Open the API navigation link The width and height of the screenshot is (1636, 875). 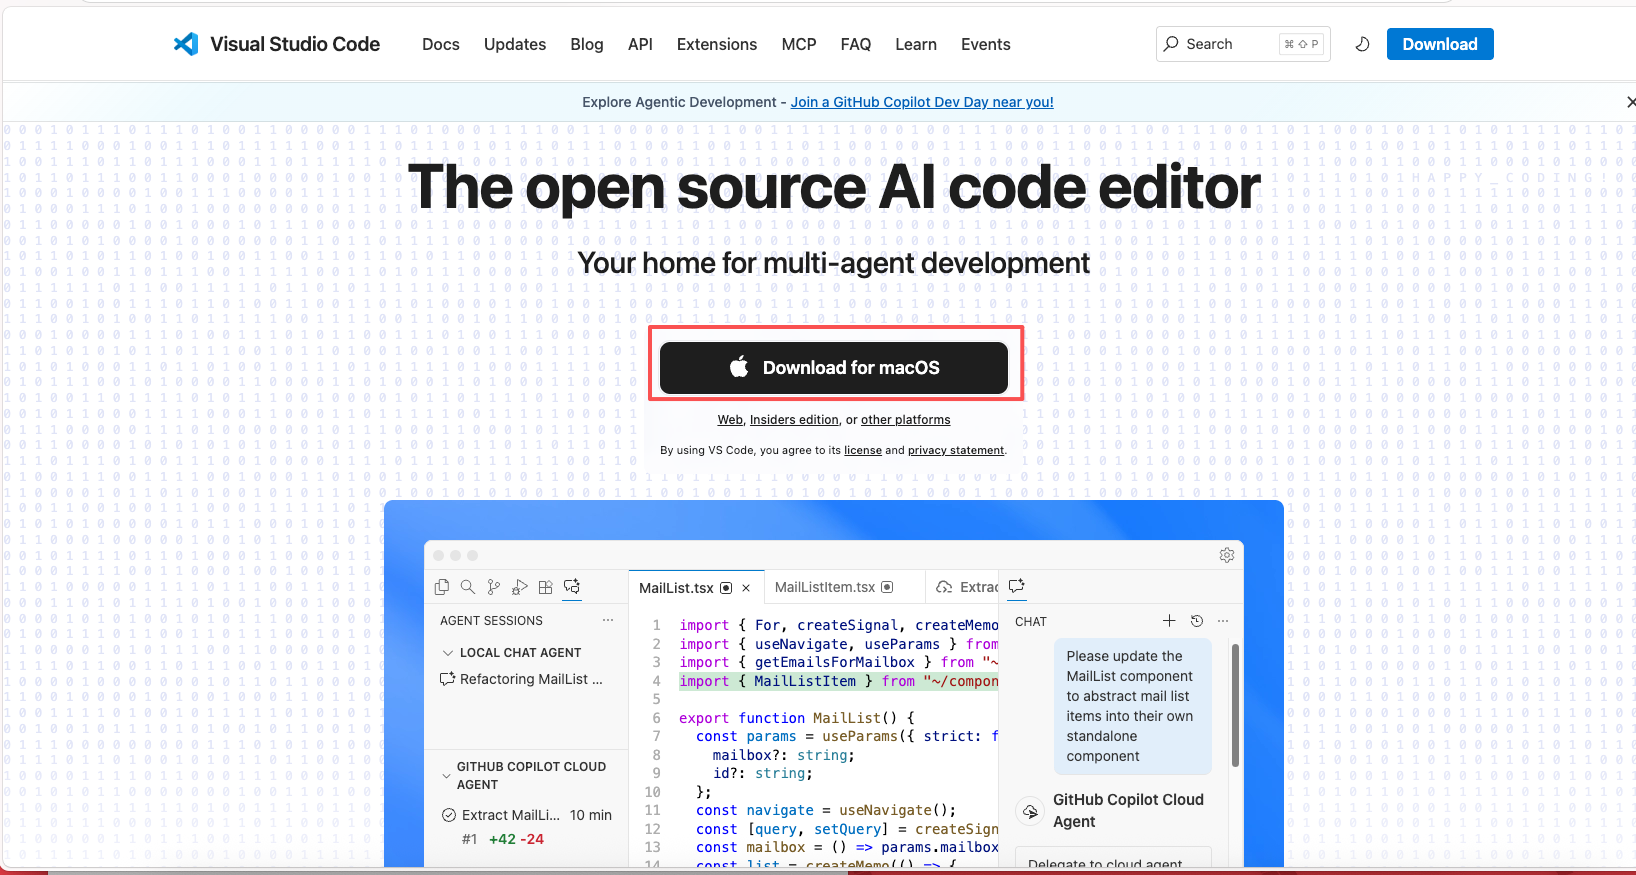[x=640, y=44]
